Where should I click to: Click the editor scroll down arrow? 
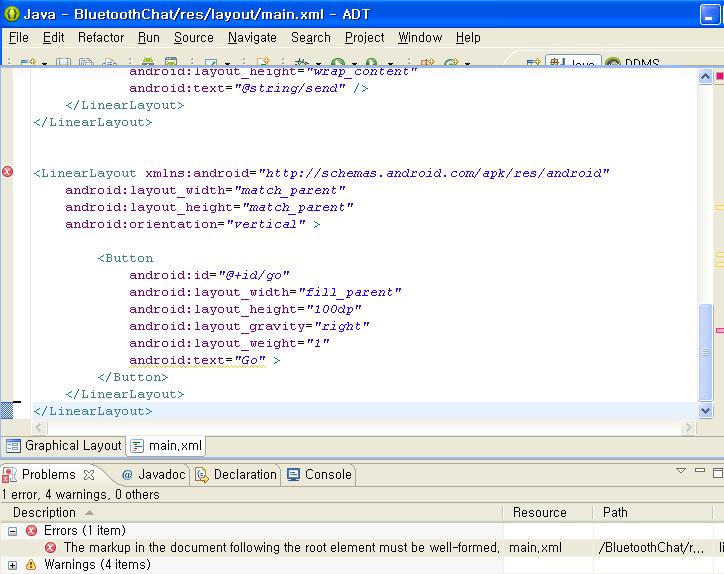point(705,410)
